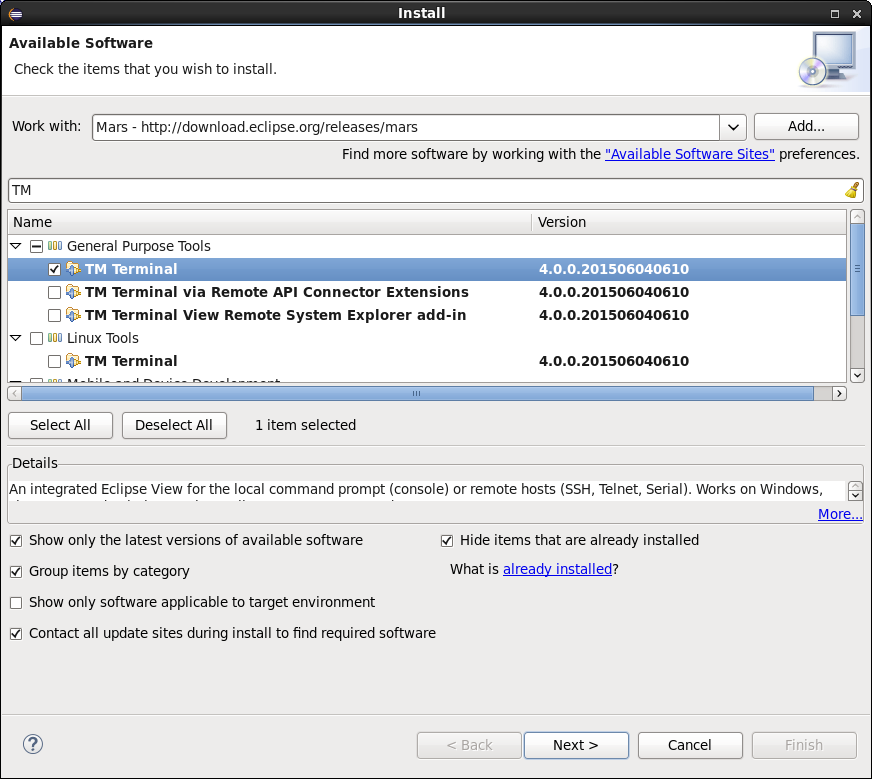
Task: Click the horizontal scroll right arrow
Action: coord(839,394)
